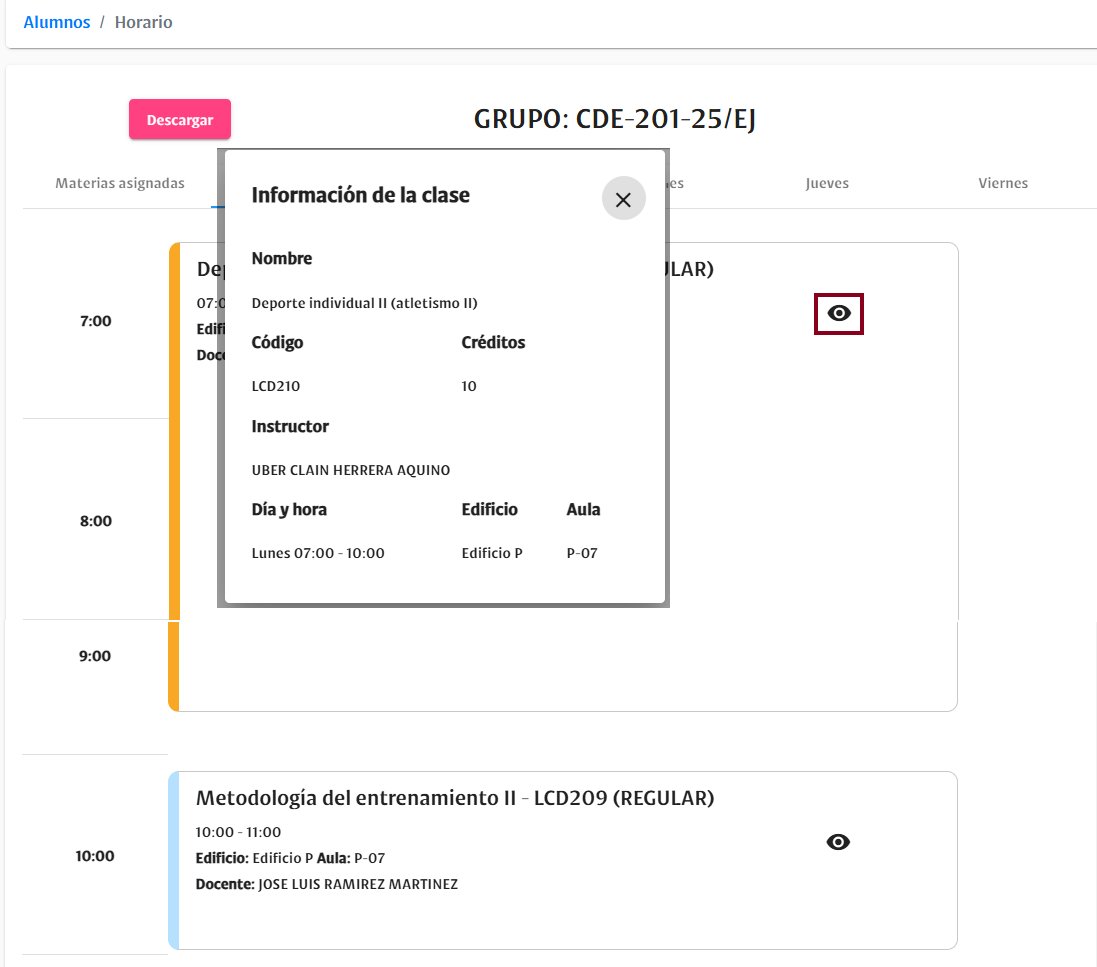
Task: Open the Jueves schedule tab
Action: click(x=827, y=183)
